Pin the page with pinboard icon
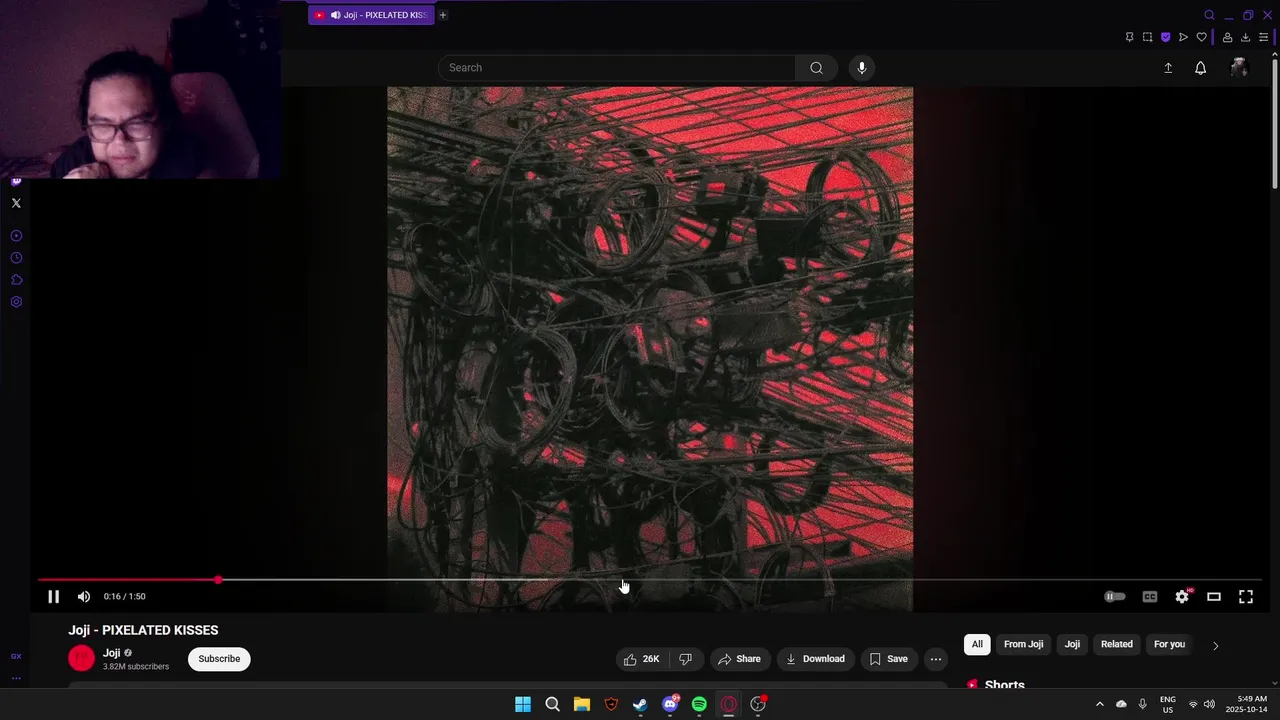Screen dimensions: 1280x720 pos(1129,37)
